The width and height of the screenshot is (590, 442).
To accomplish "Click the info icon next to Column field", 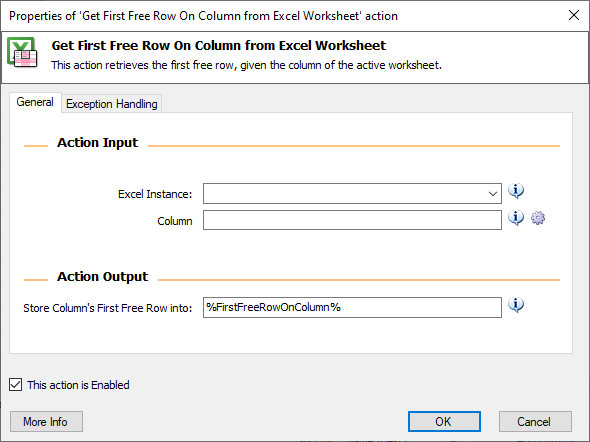I will click(516, 218).
